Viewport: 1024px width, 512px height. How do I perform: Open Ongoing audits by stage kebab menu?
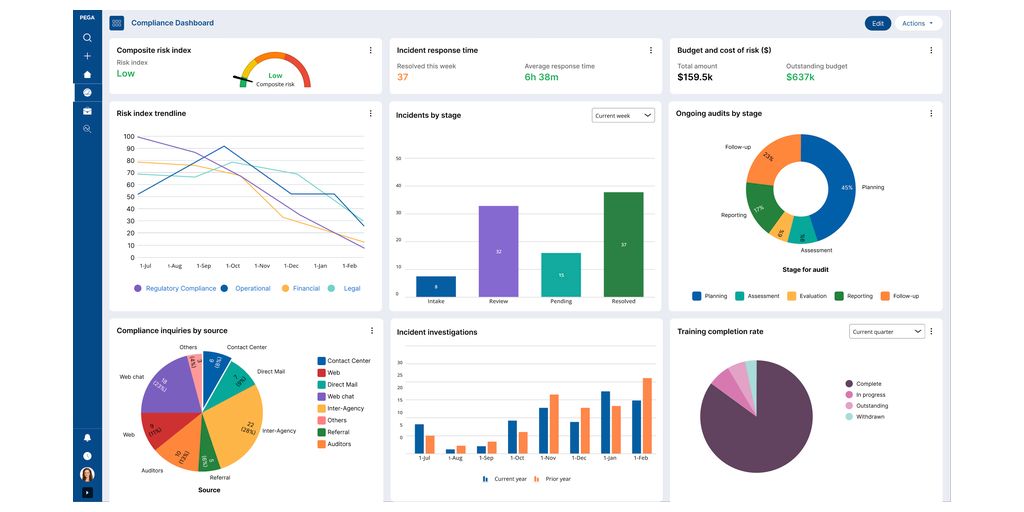pyautogui.click(x=931, y=113)
